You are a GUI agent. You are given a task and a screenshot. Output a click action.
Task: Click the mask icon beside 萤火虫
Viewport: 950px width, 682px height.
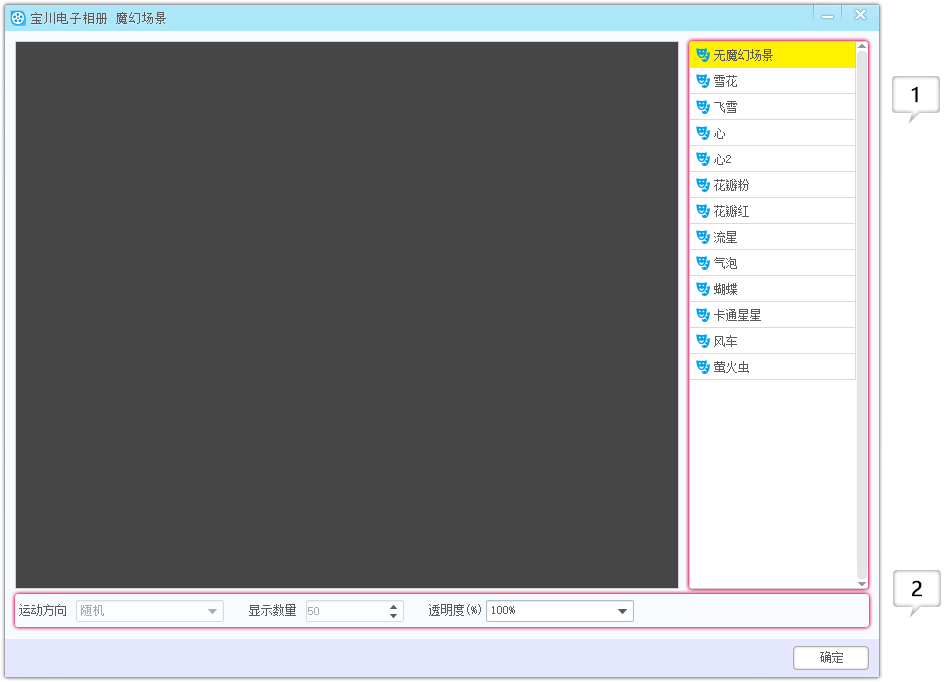click(702, 368)
